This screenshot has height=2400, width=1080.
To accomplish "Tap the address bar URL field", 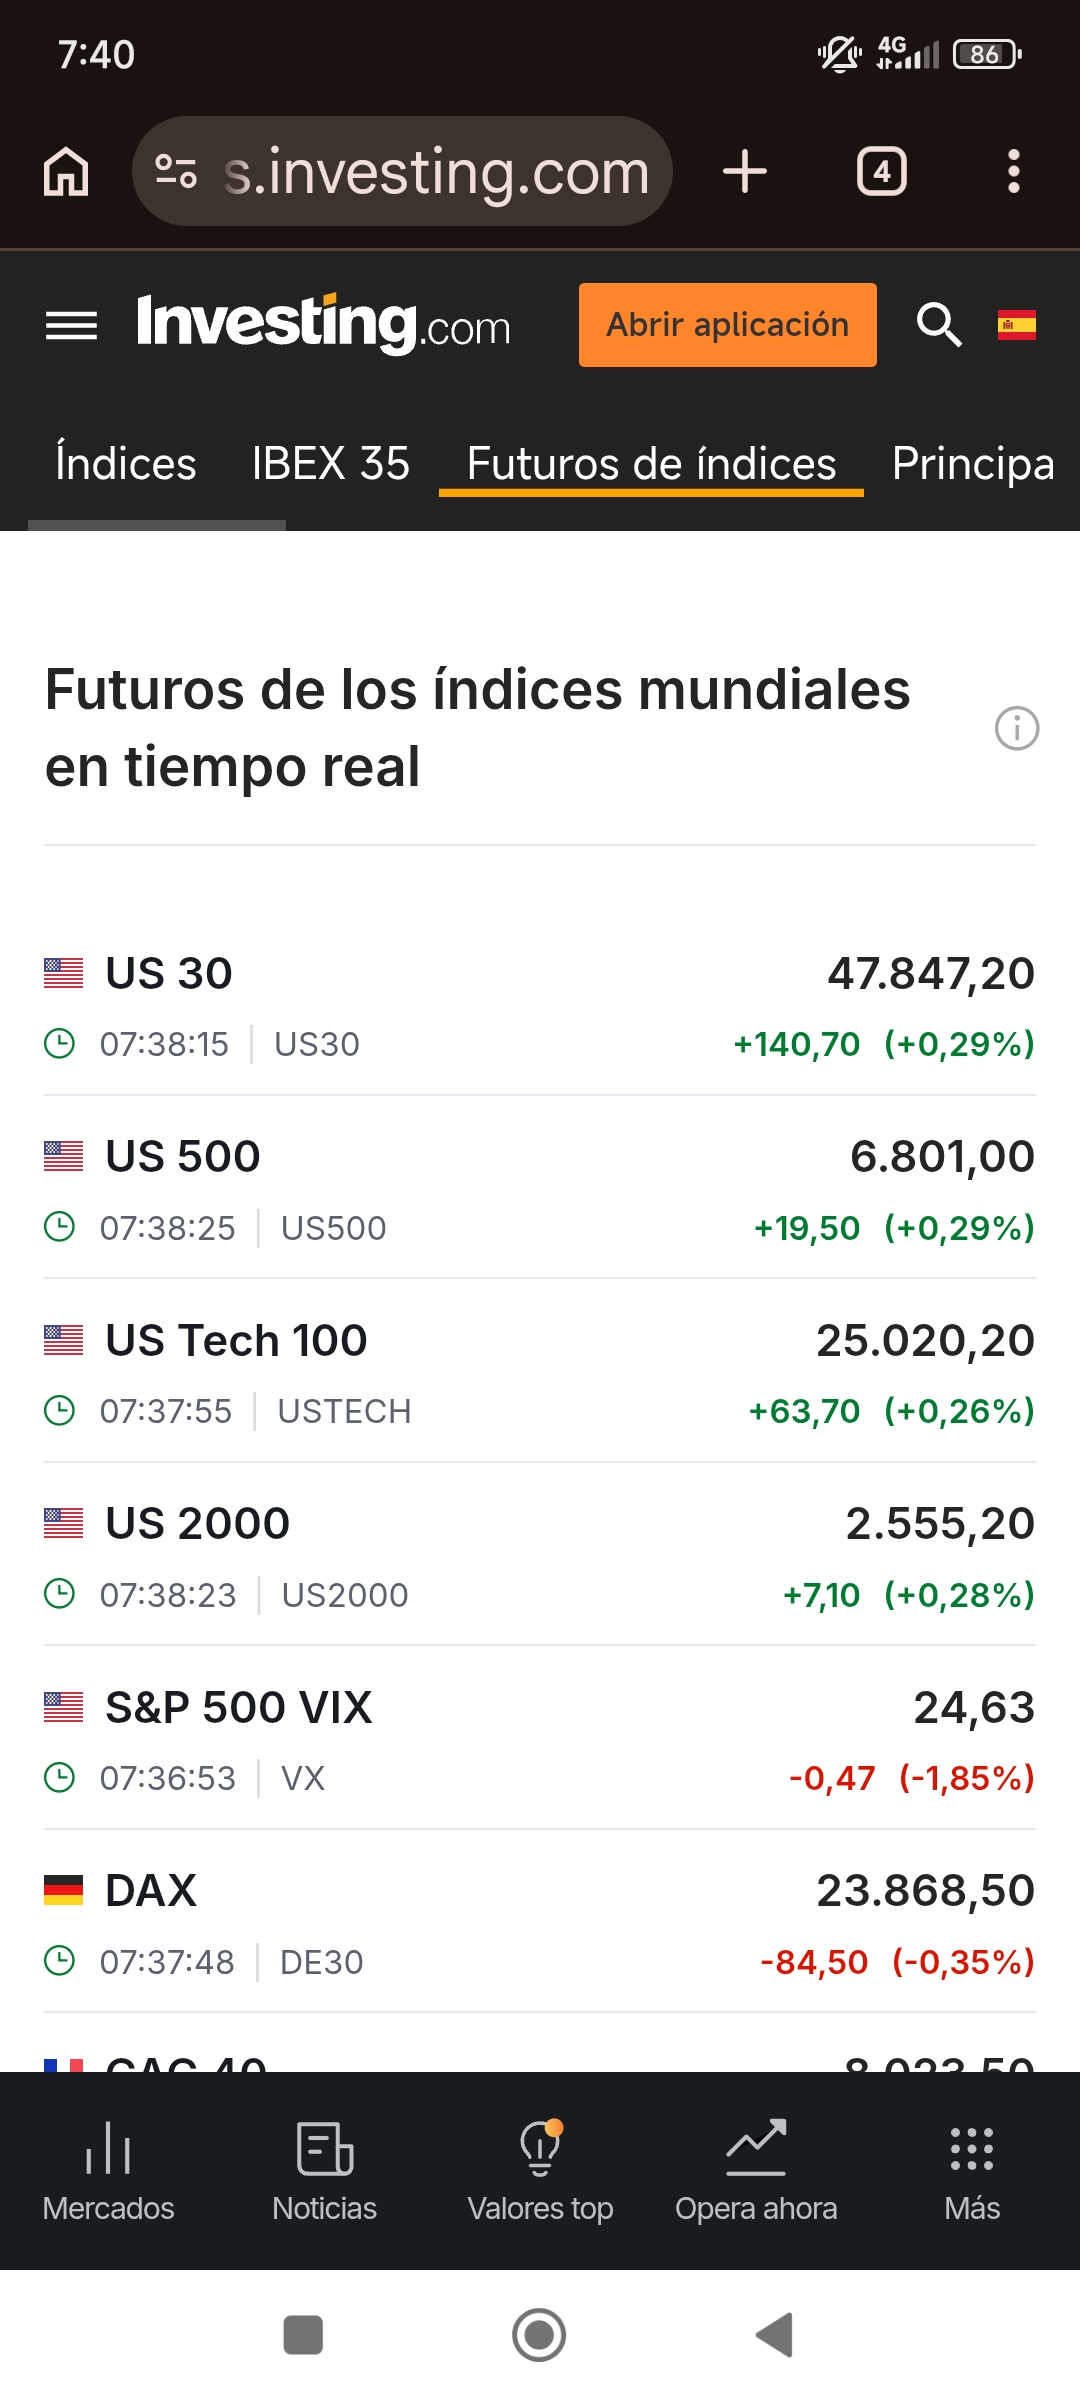I will [436, 171].
